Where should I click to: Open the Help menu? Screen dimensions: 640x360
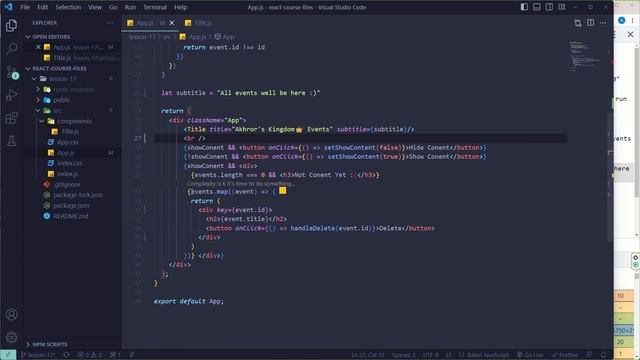click(x=180, y=7)
